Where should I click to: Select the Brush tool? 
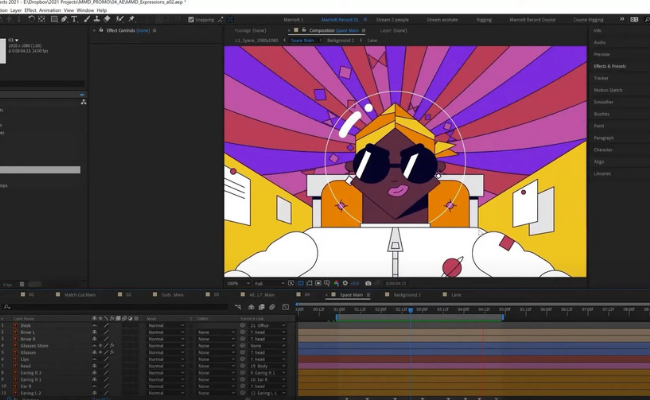tap(87, 19)
